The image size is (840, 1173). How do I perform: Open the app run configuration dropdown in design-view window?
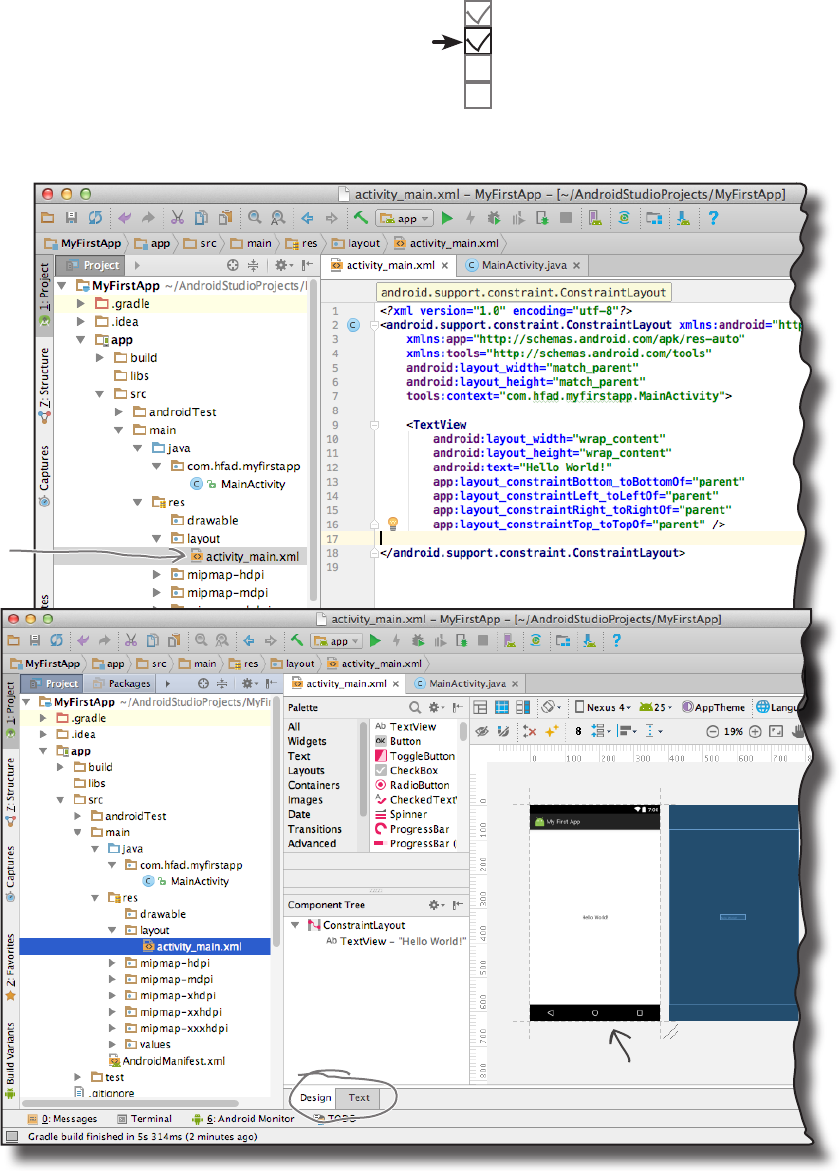pyautogui.click(x=337, y=641)
